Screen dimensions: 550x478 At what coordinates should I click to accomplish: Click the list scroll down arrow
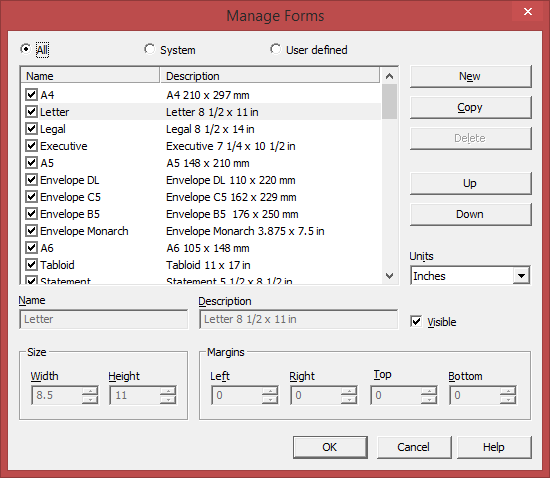[x=389, y=276]
